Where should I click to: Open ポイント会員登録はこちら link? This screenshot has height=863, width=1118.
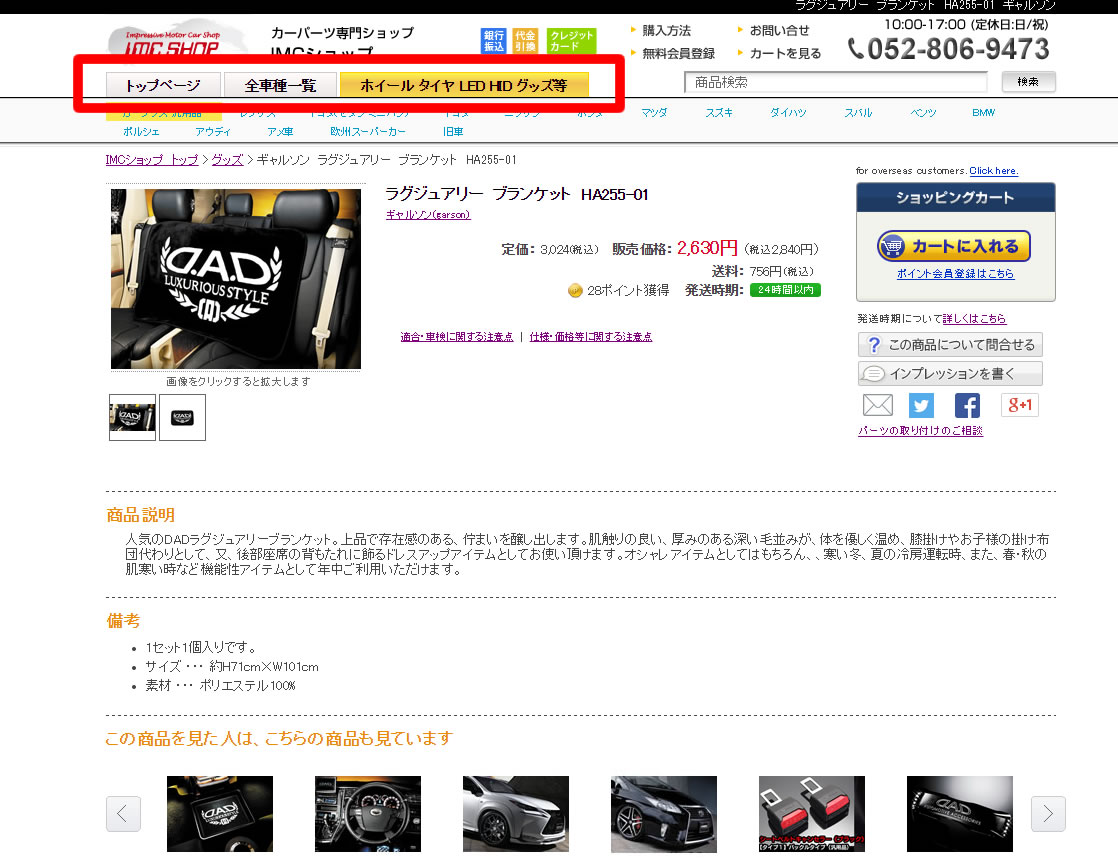pos(955,273)
